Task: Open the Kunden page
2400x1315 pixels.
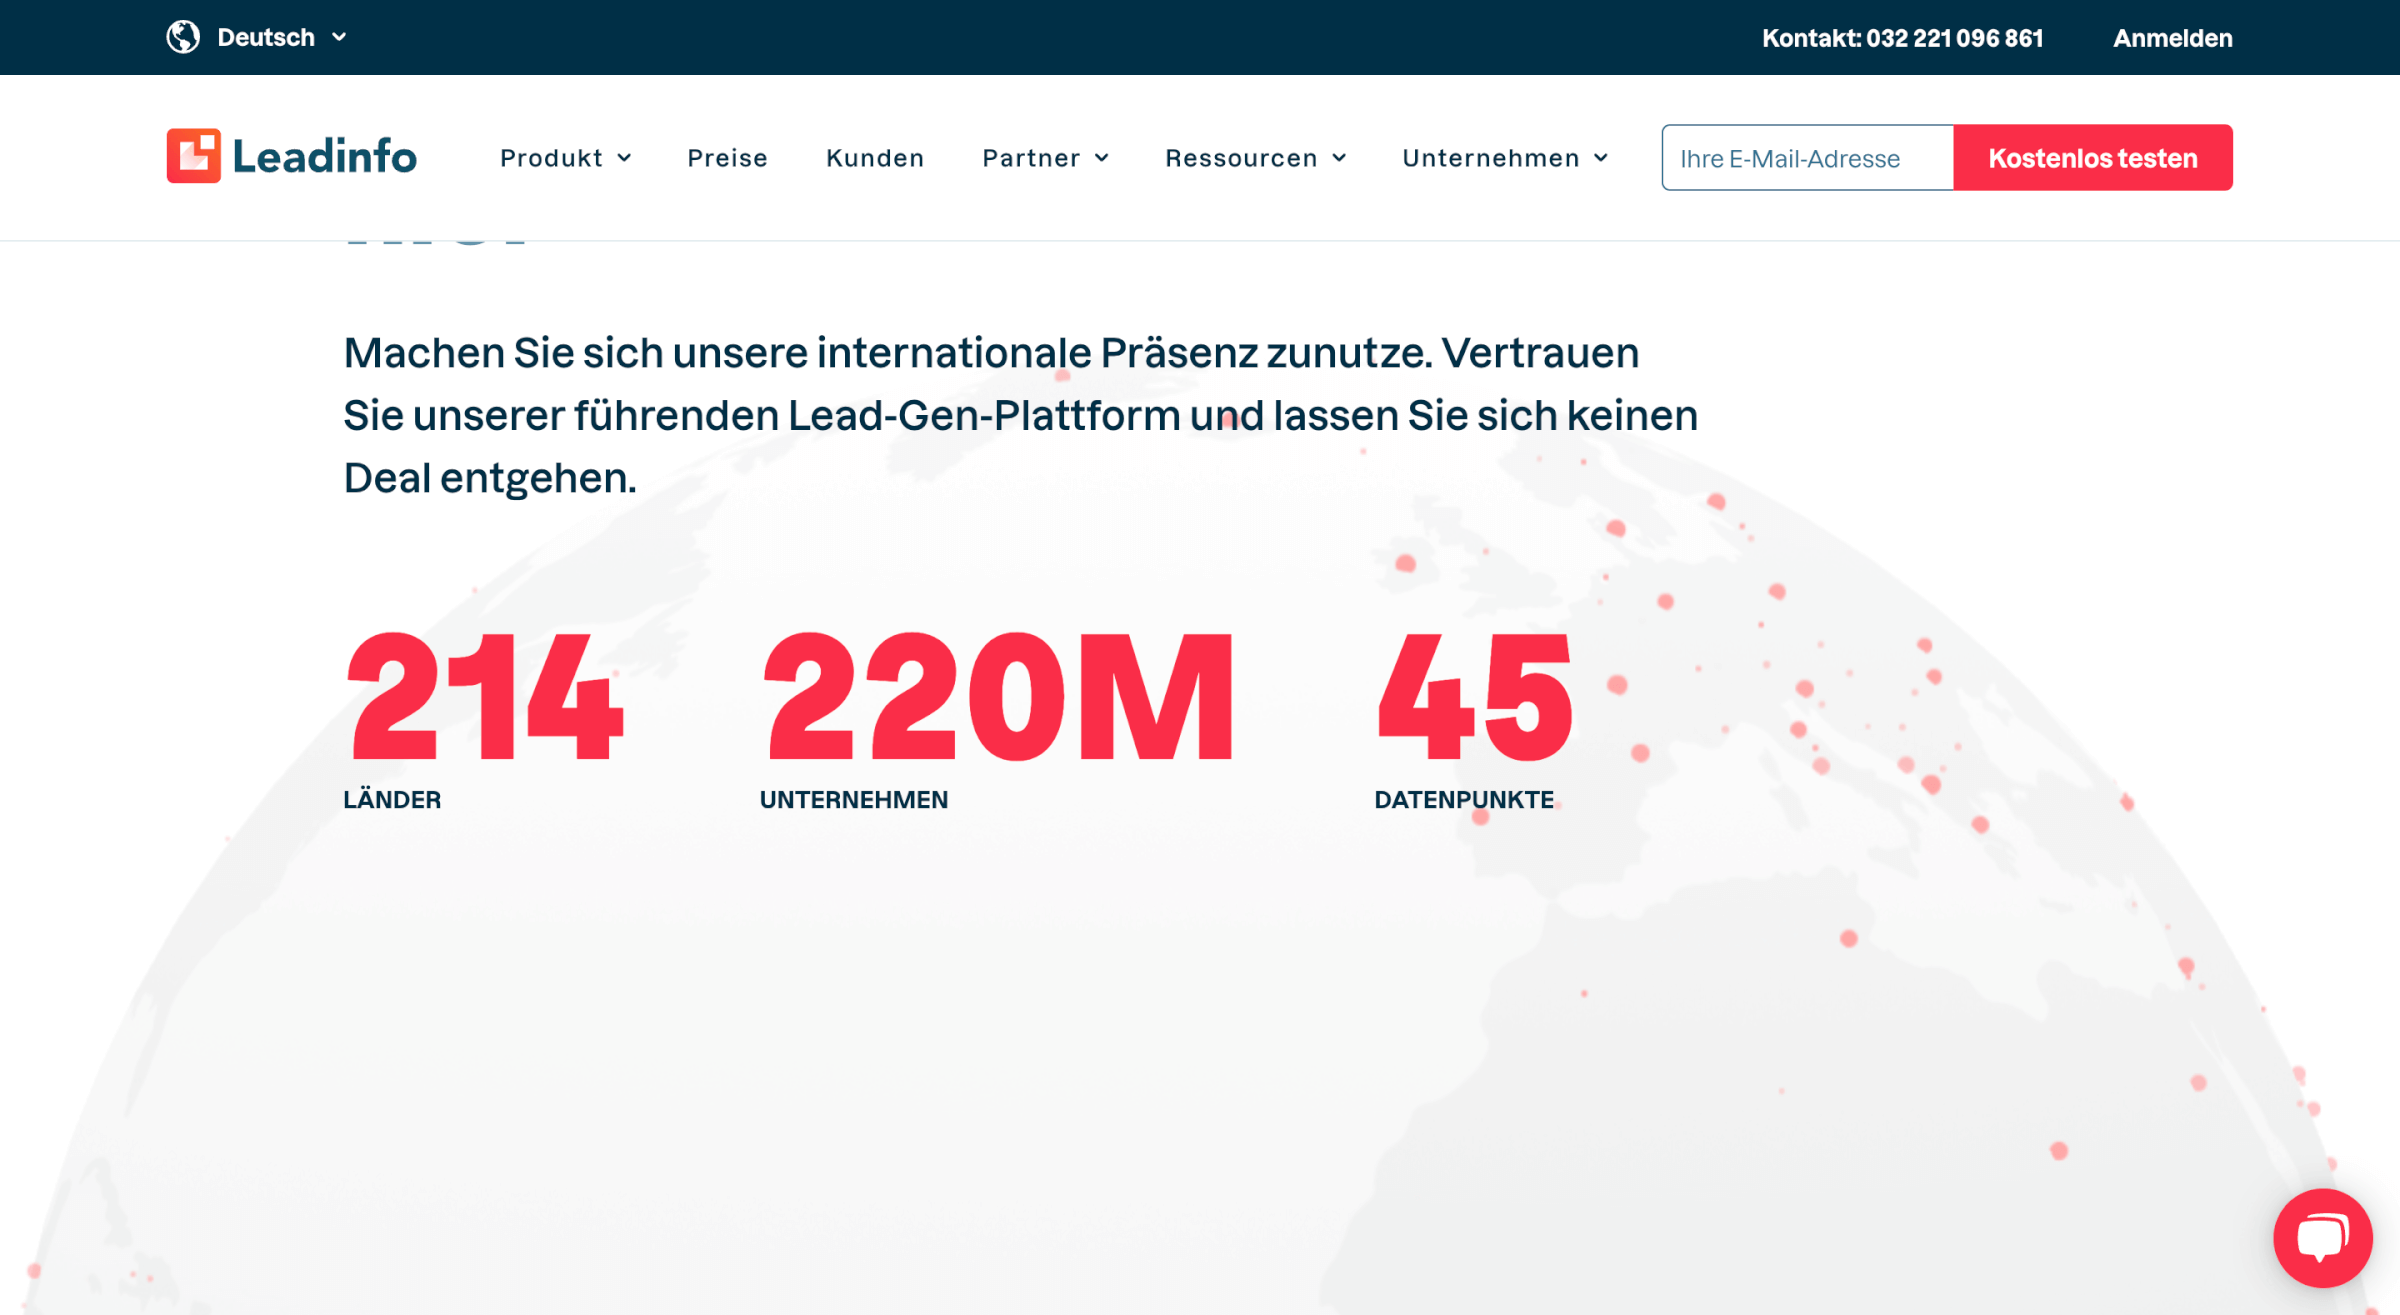Action: [875, 158]
